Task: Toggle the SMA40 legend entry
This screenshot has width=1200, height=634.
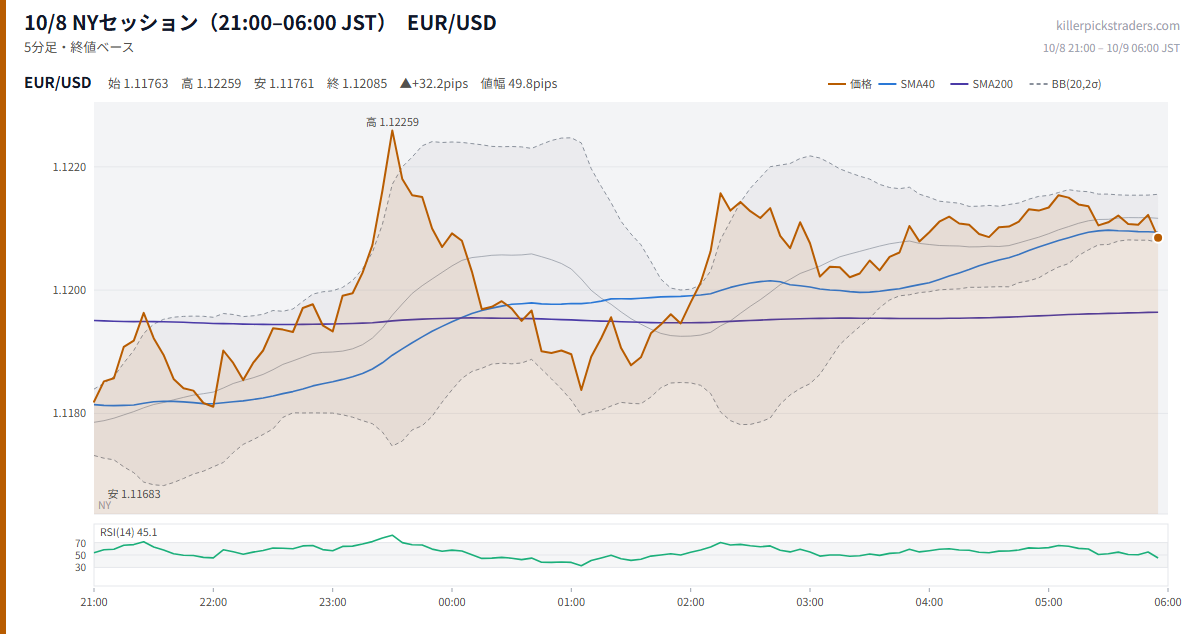Action: point(907,84)
